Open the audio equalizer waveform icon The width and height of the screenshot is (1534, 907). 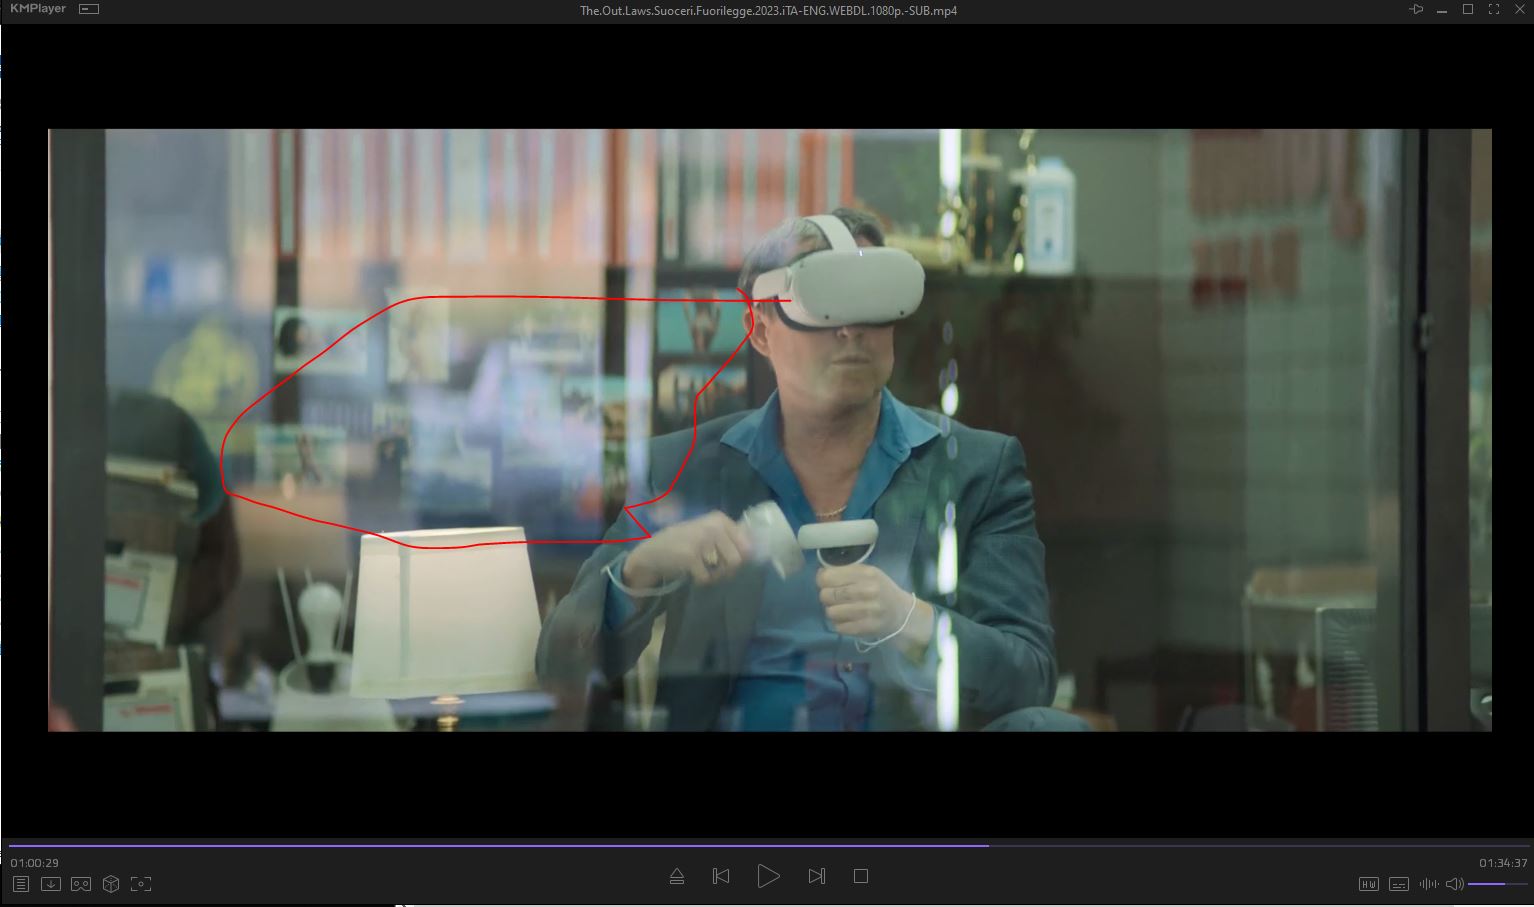[1429, 884]
